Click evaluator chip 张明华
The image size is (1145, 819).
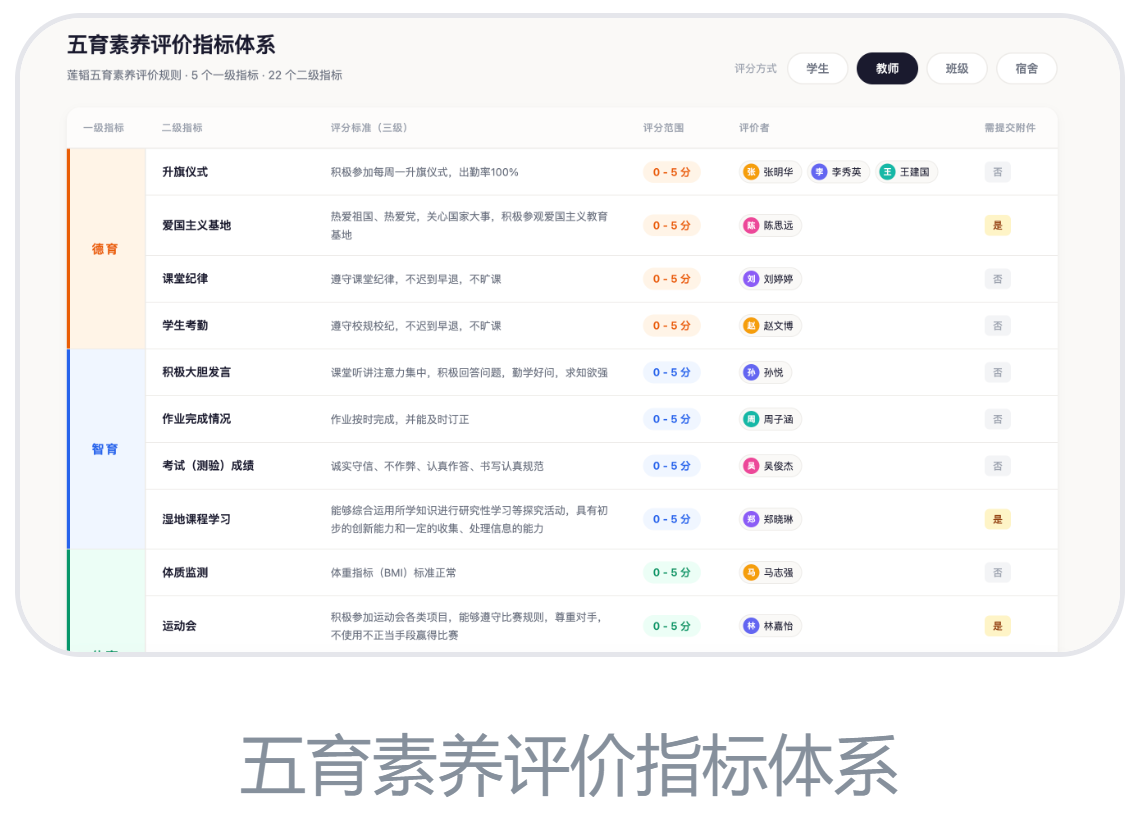(770, 172)
